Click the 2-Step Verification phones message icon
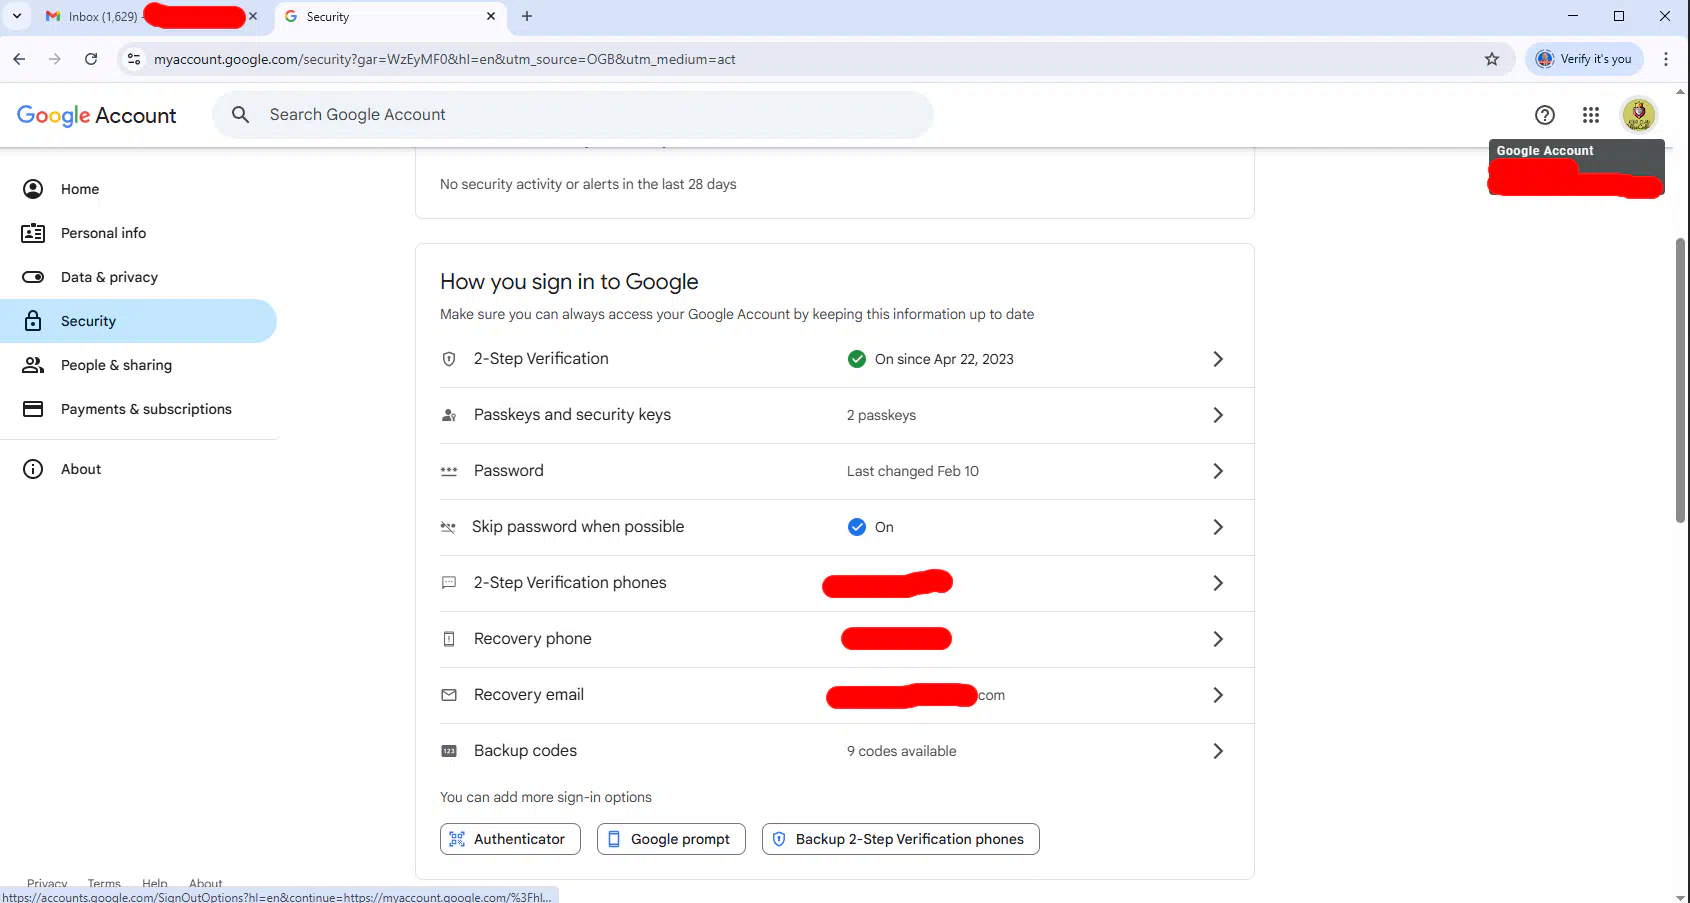The height and width of the screenshot is (903, 1690). (x=449, y=583)
